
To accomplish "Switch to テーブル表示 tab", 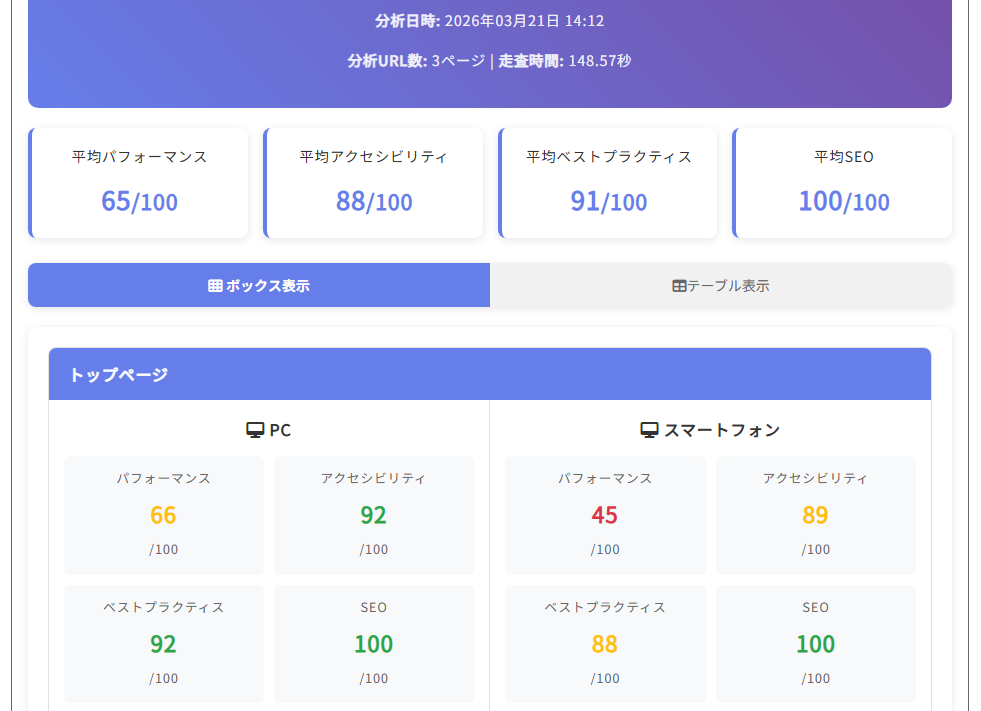I will coord(721,285).
